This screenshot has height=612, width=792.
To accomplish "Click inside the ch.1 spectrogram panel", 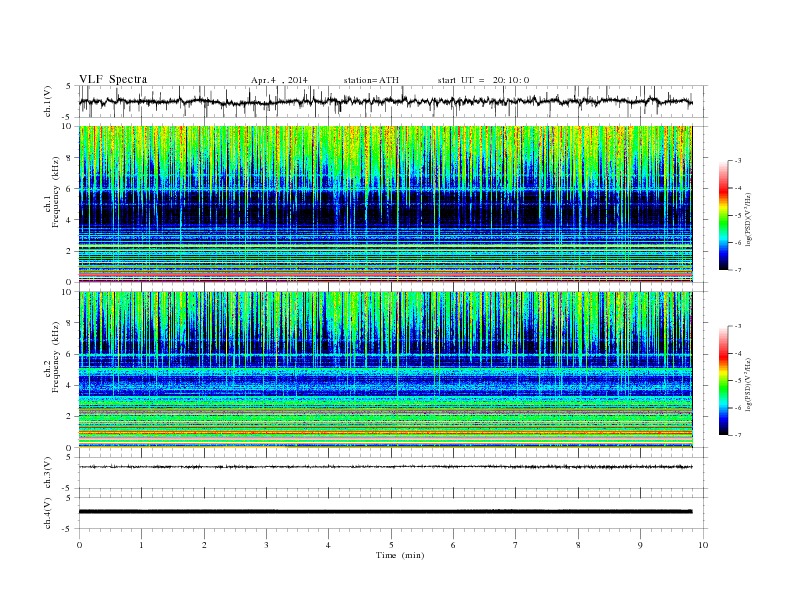I will 385,204.
